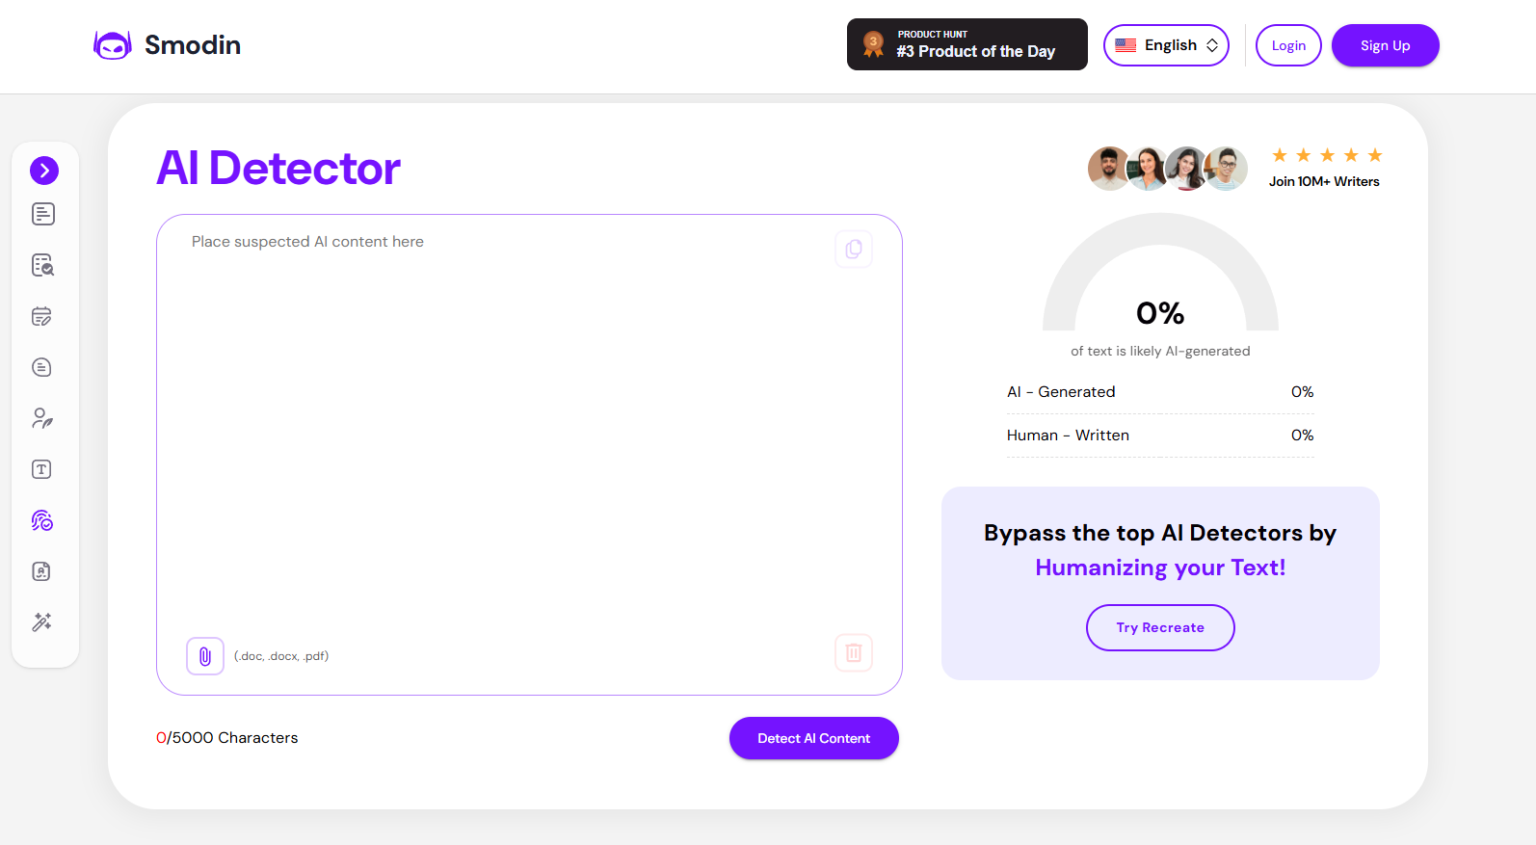Open the English language dropdown
Image resolution: width=1536 pixels, height=845 pixels.
point(1165,45)
